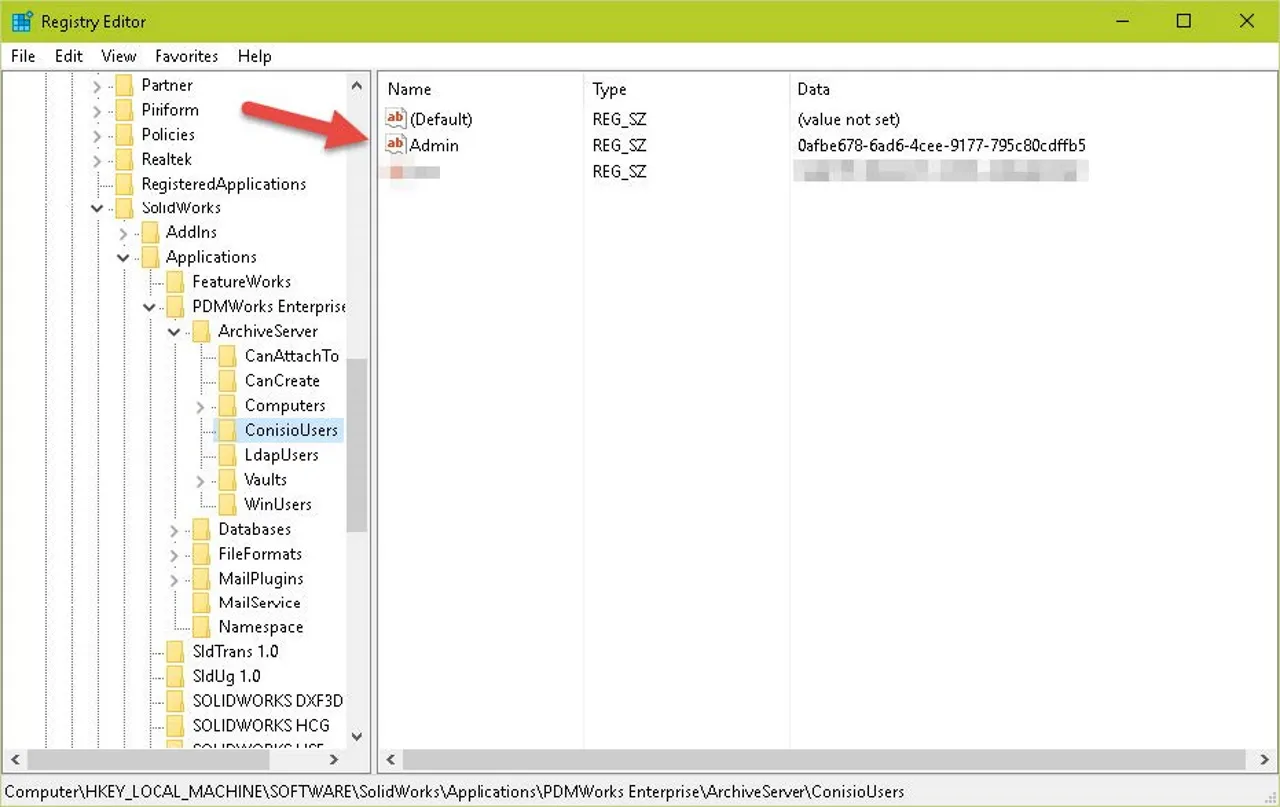Click the Policies folder icon
The width and height of the screenshot is (1280, 807).
point(124,134)
